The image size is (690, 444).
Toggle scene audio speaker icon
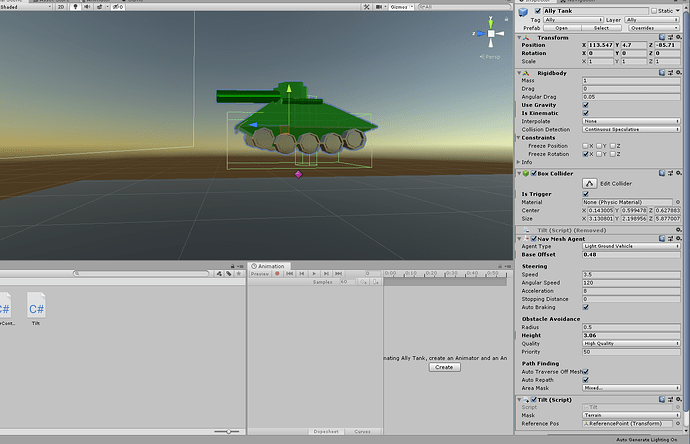[87, 7]
